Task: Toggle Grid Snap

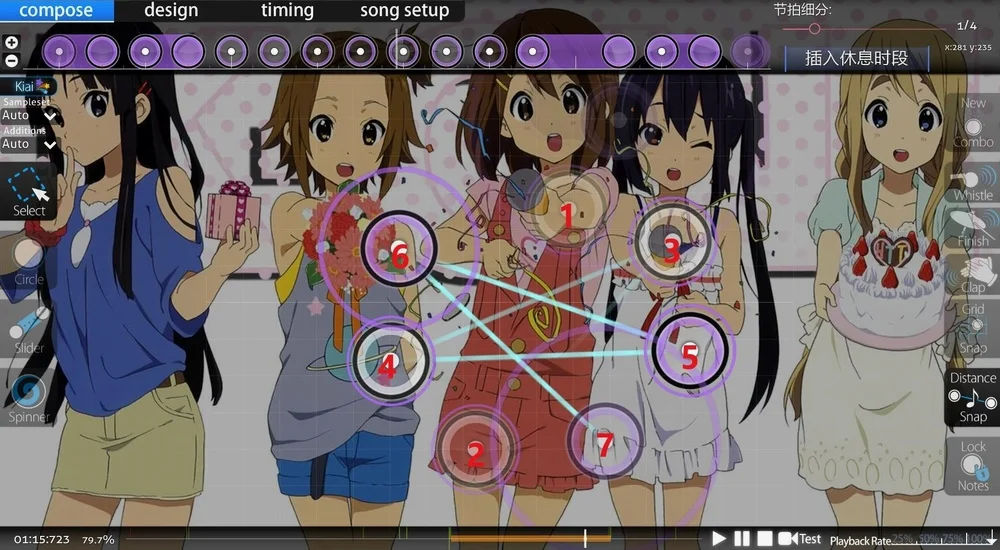Action: coord(973,329)
